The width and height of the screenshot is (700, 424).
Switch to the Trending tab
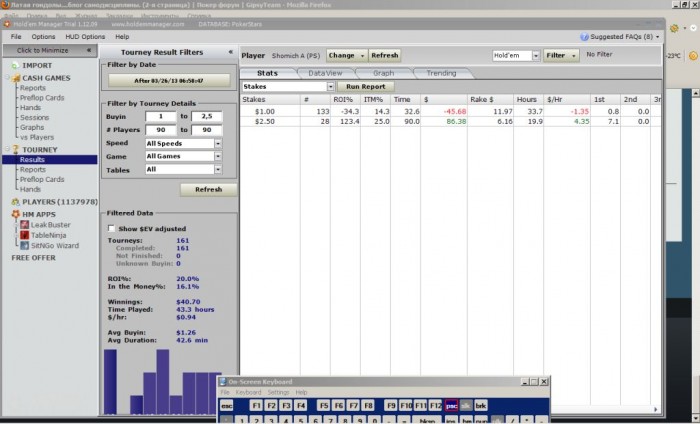(x=441, y=73)
